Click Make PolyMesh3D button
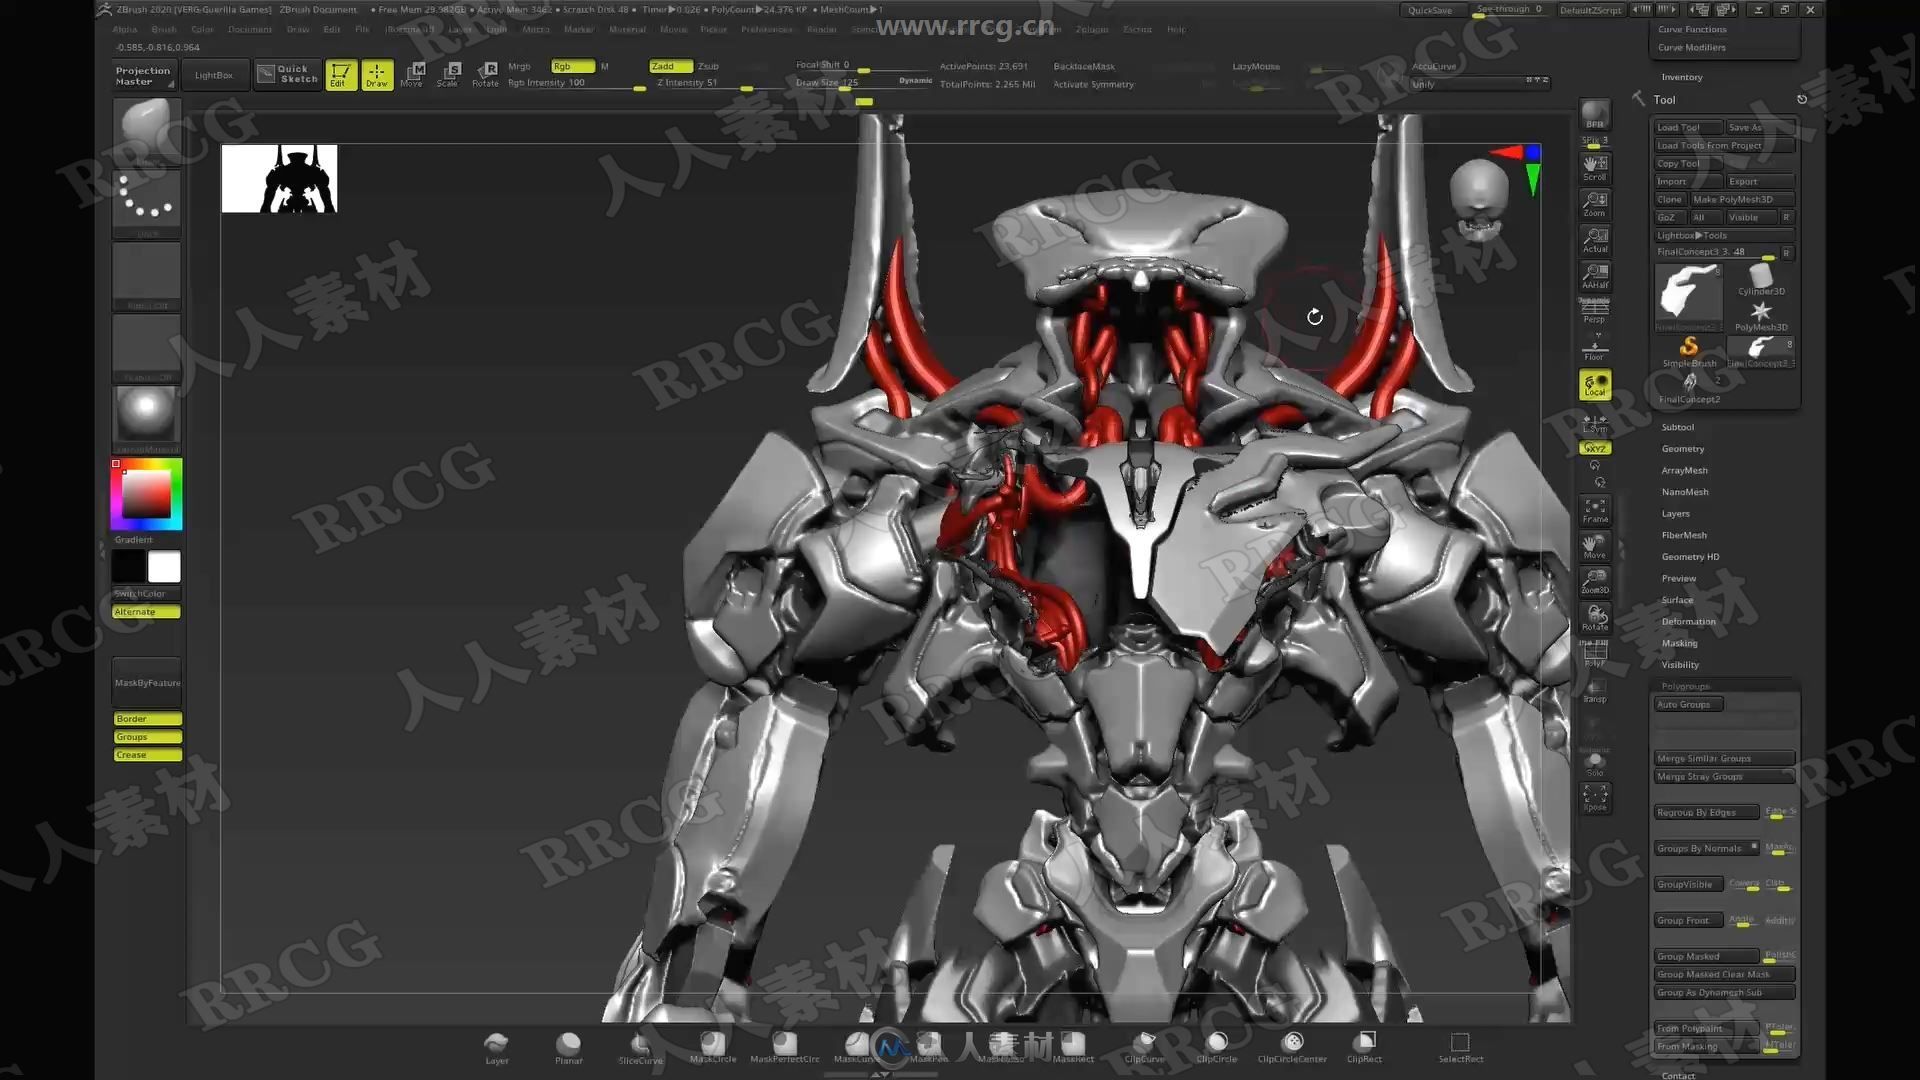1920x1080 pixels. (1741, 199)
